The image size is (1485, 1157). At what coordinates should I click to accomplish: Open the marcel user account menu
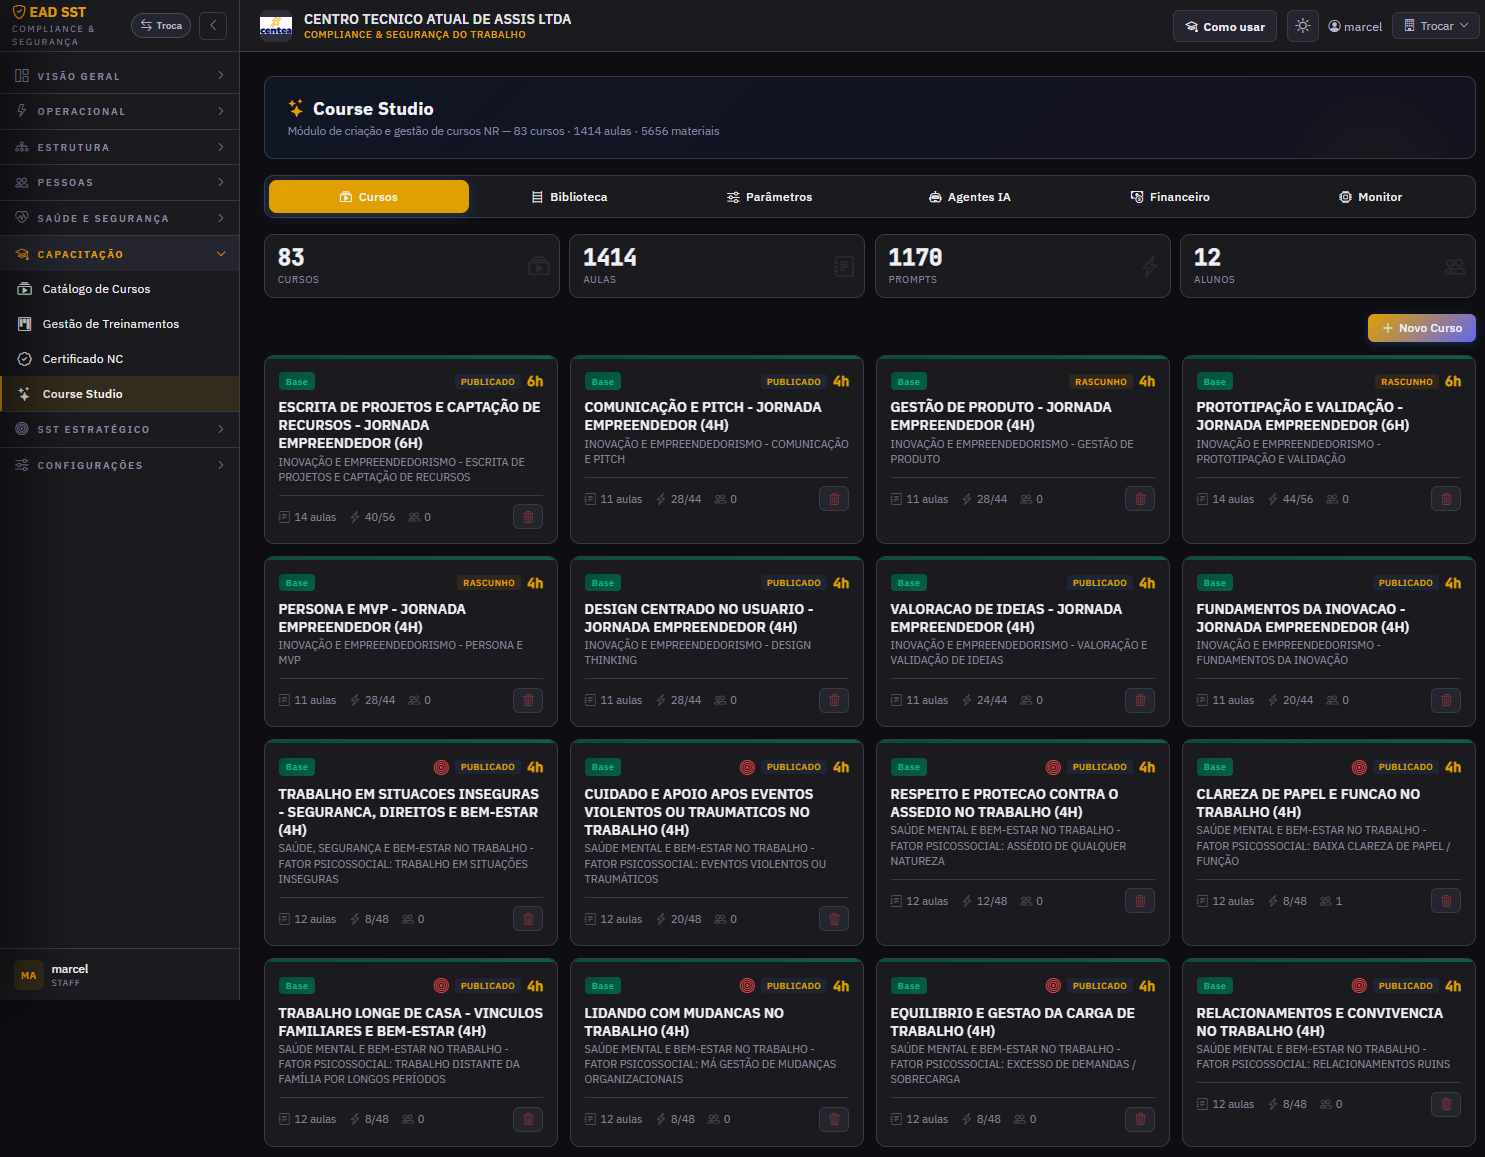[x=1355, y=26]
